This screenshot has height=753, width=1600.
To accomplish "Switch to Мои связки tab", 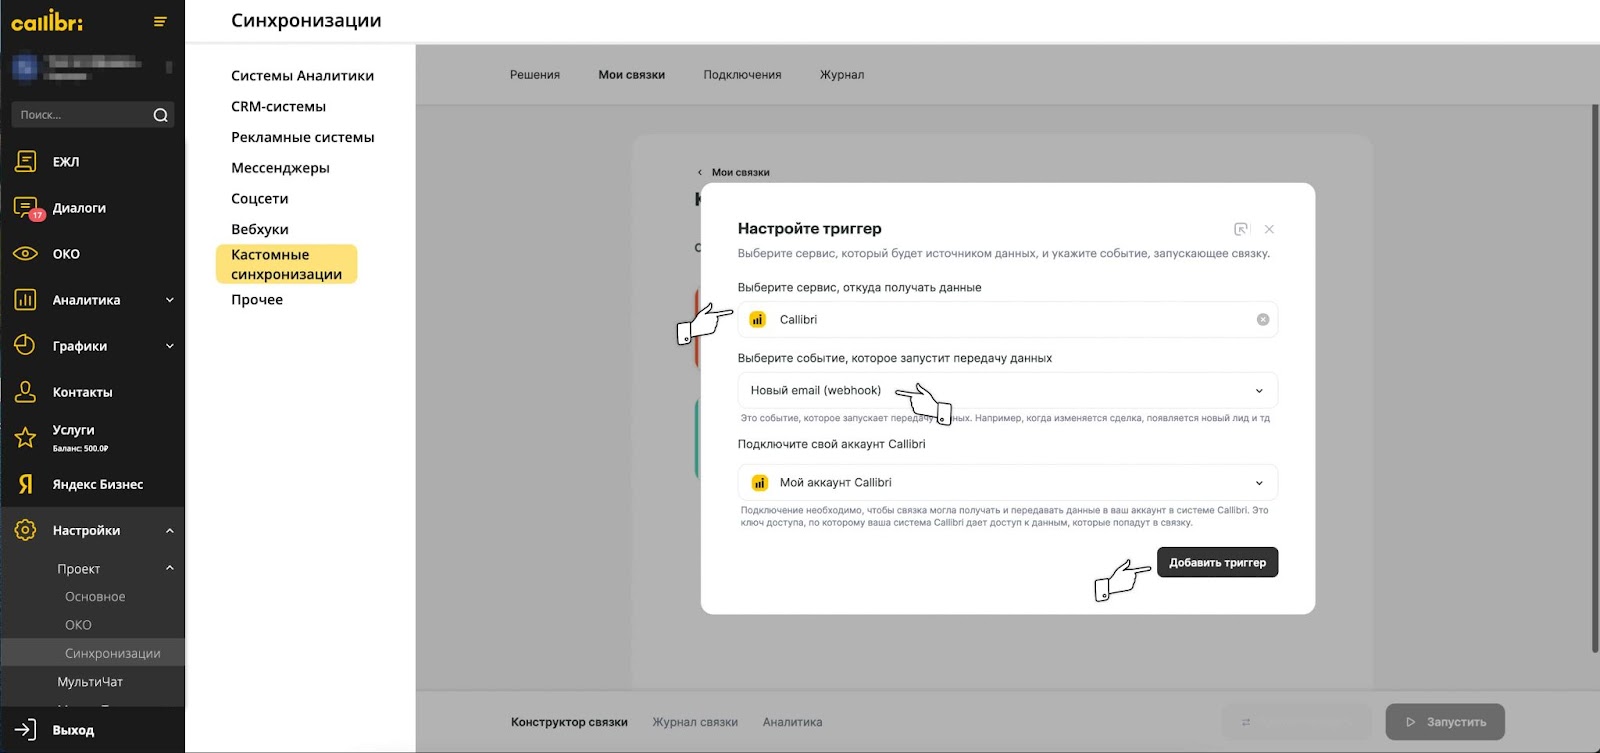I will pyautogui.click(x=631, y=75).
